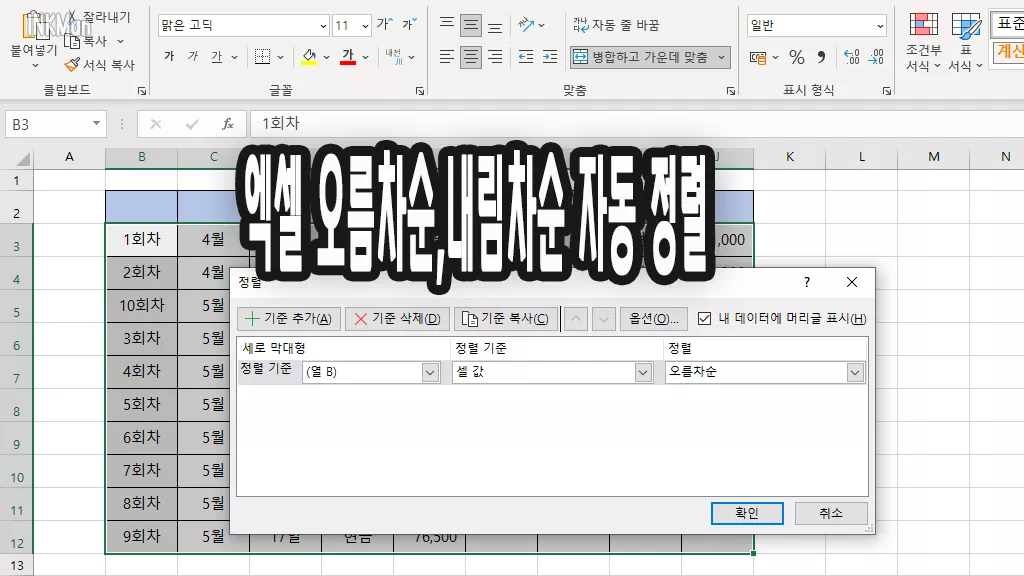Click the Options (옵션) button in Sort dialog
Screen dimensions: 1024x576
[653, 319]
